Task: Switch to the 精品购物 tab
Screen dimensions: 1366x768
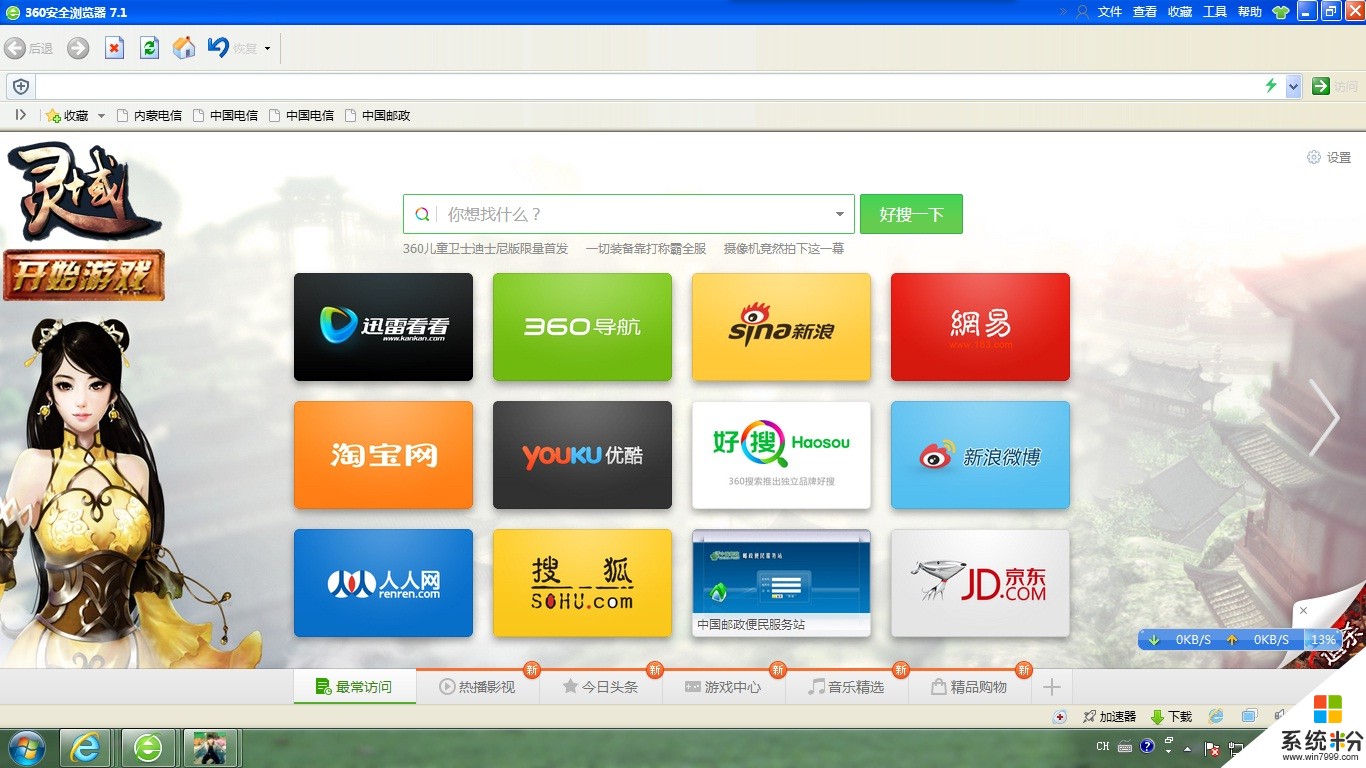Action: 970,687
